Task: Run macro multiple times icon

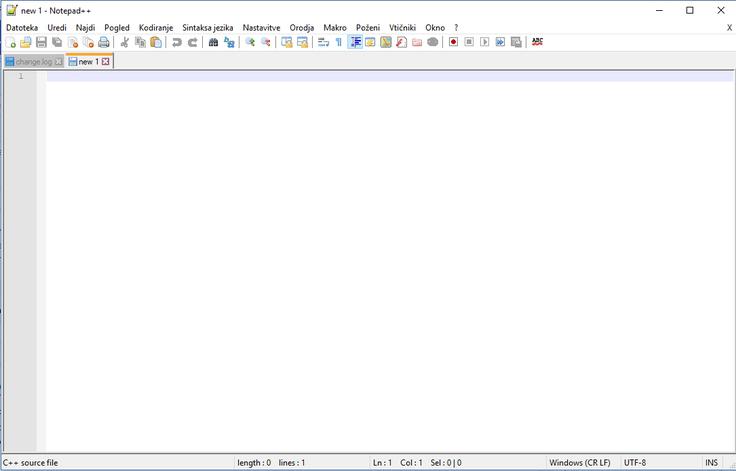Action: [500, 42]
